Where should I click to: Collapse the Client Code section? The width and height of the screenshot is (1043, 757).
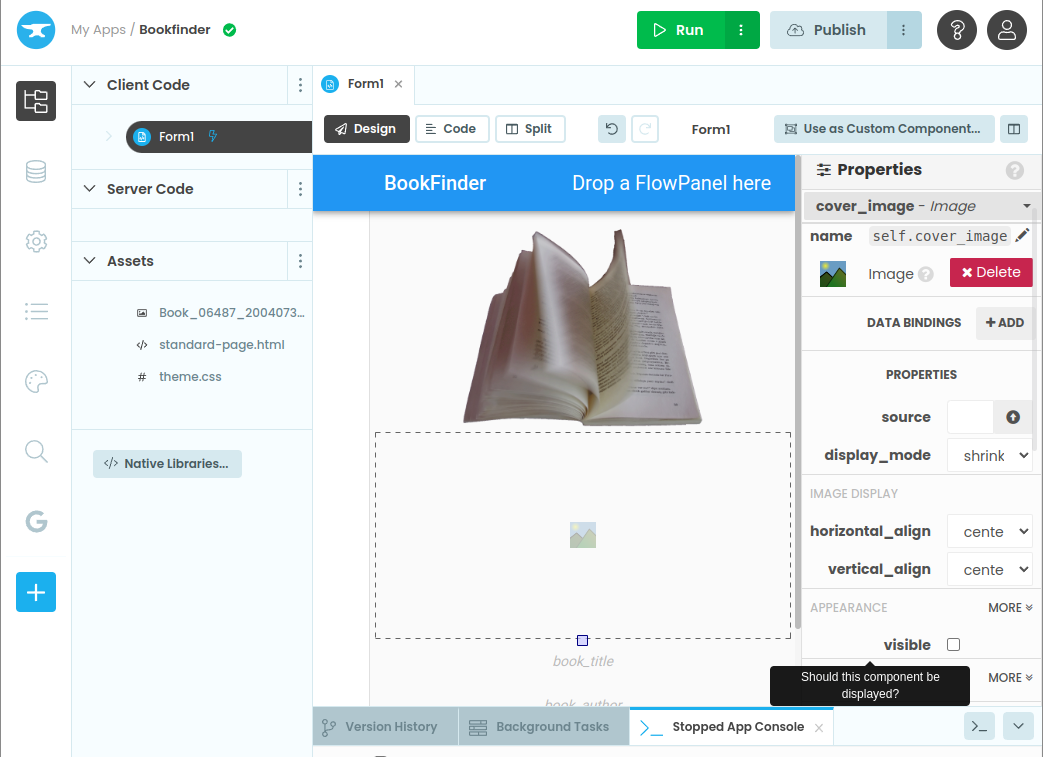89,84
